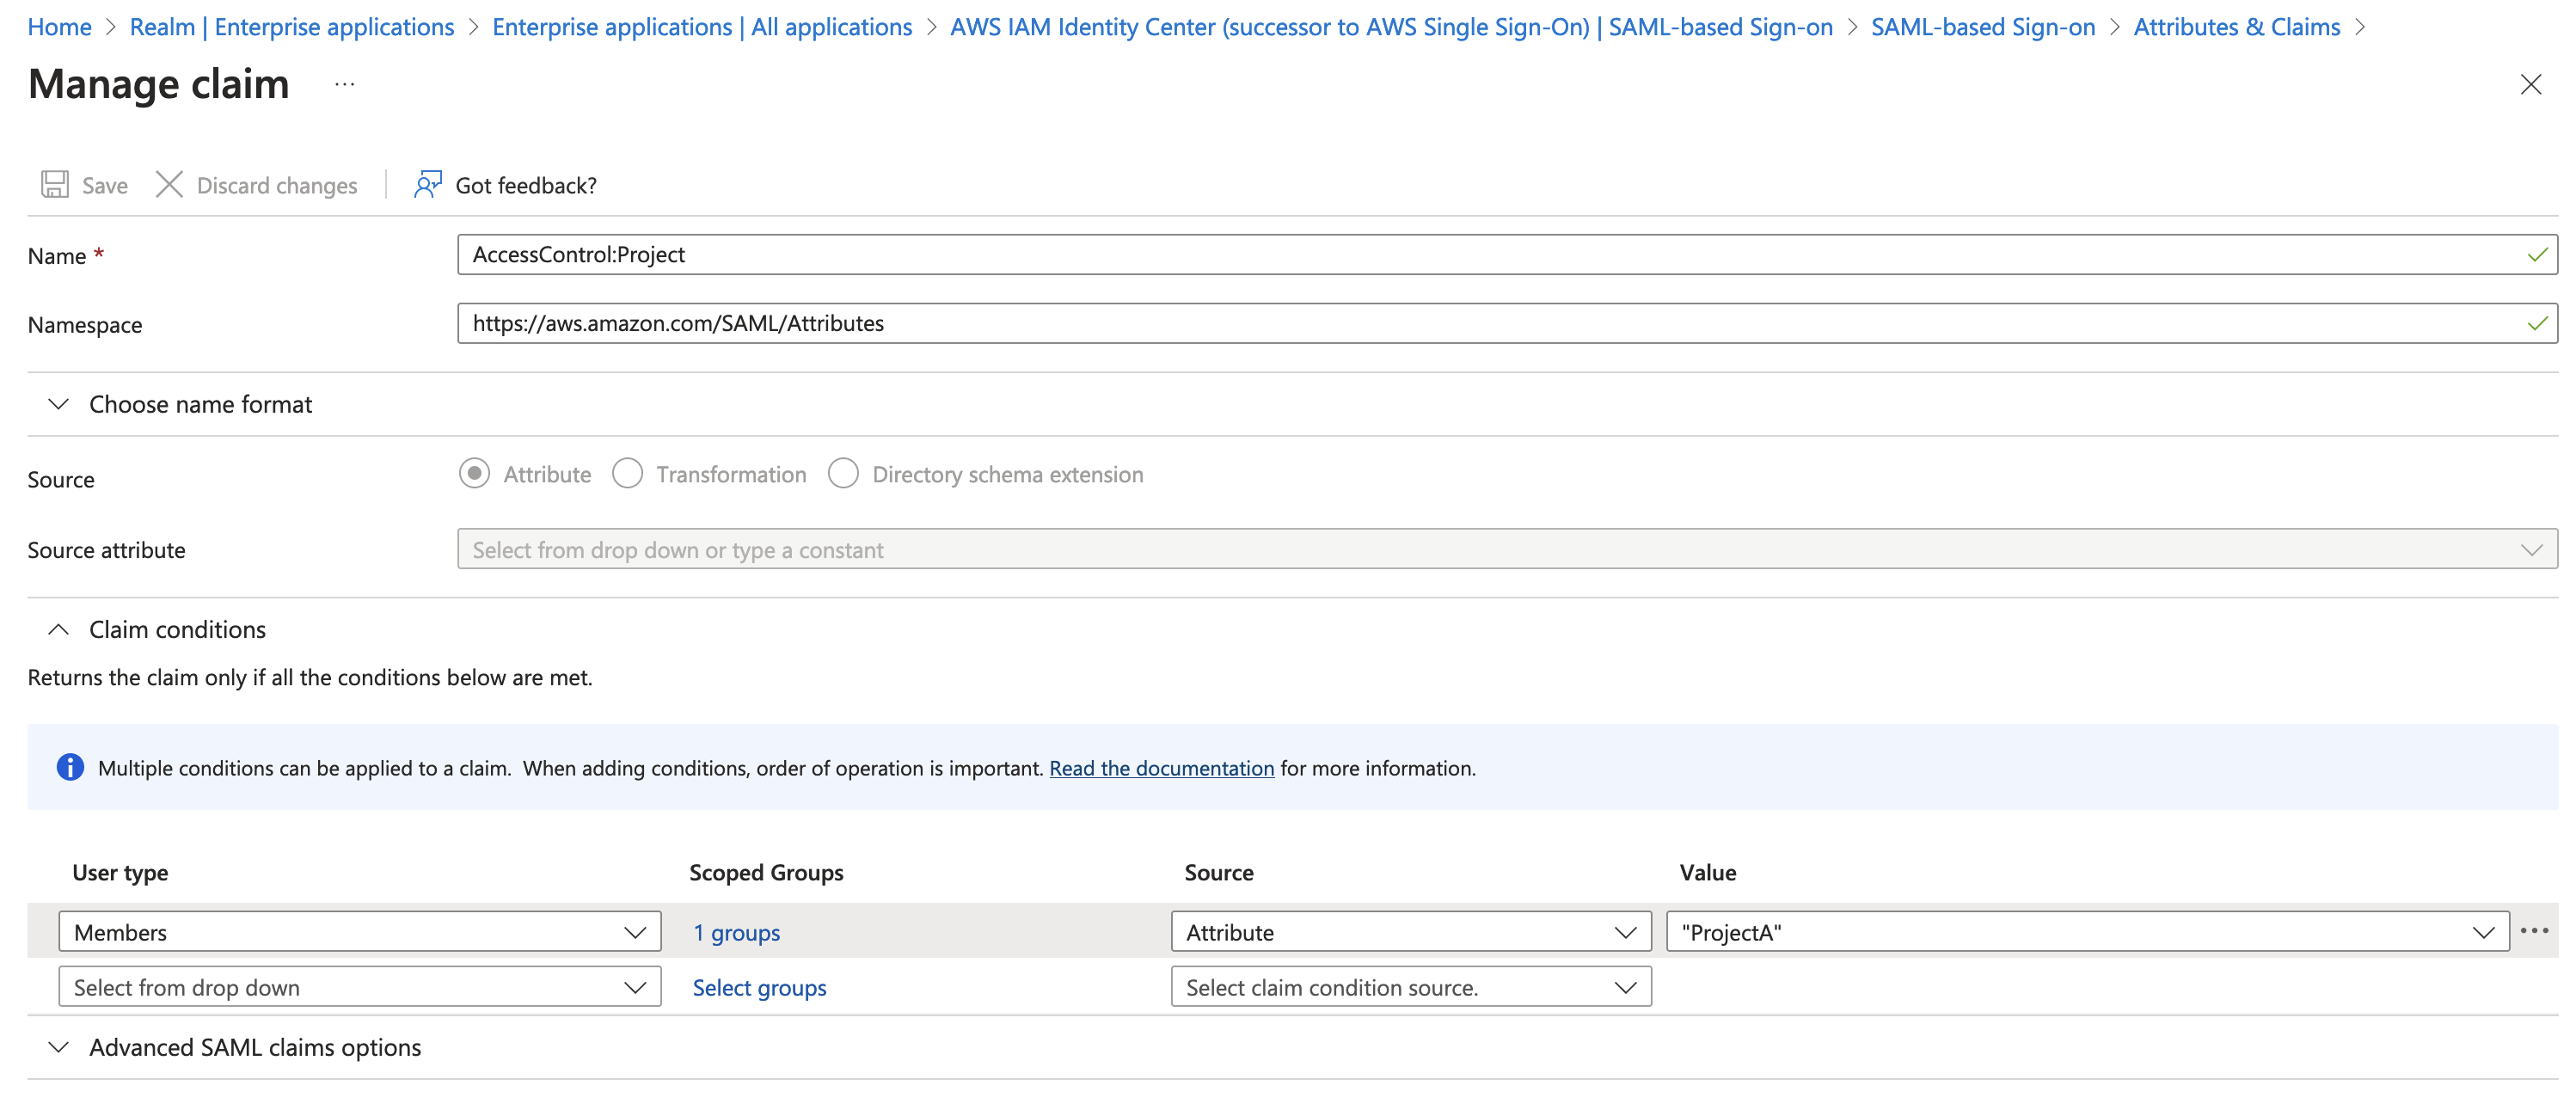Click the Save icon
The height and width of the screenshot is (1116, 2576).
tap(54, 184)
